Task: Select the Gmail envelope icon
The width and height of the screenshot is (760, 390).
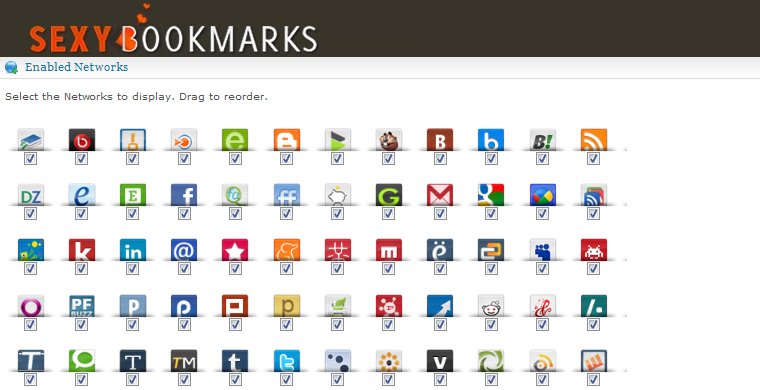Action: click(x=440, y=195)
